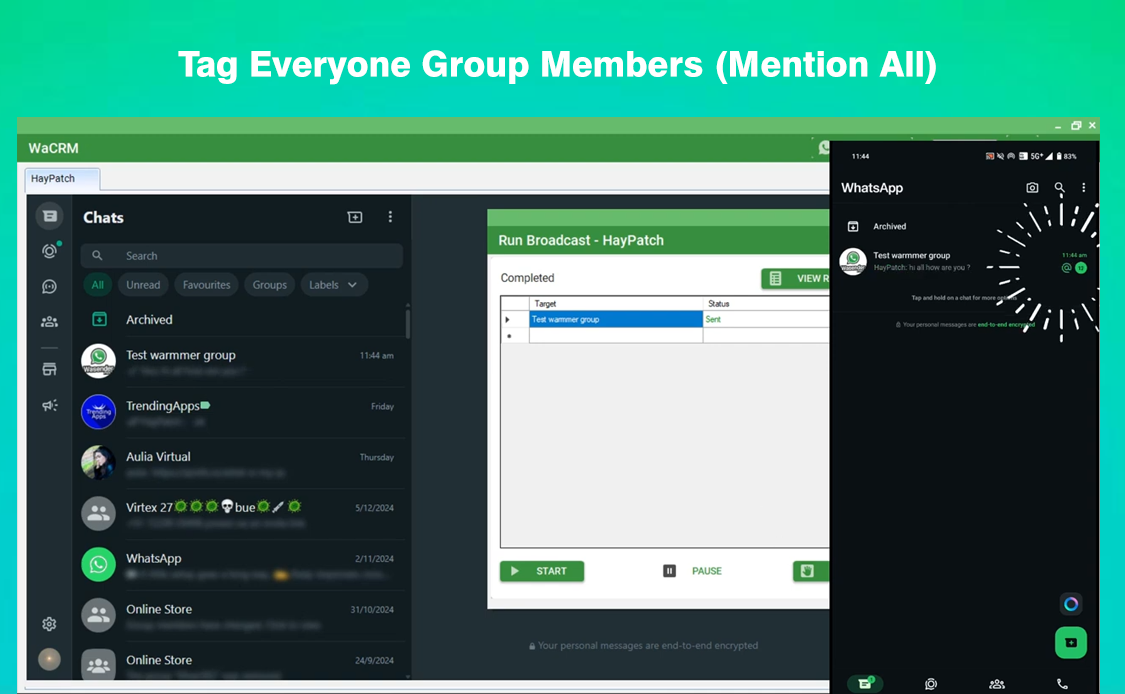Open Settings gear in the sidebar

point(49,624)
